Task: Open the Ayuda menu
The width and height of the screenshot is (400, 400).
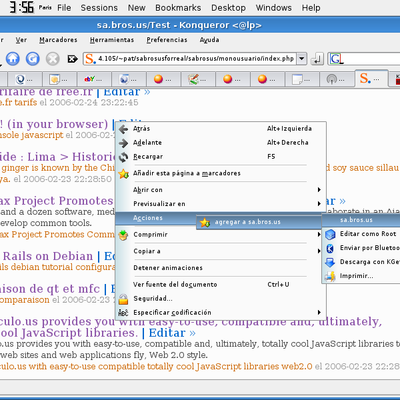Action: click(209, 40)
